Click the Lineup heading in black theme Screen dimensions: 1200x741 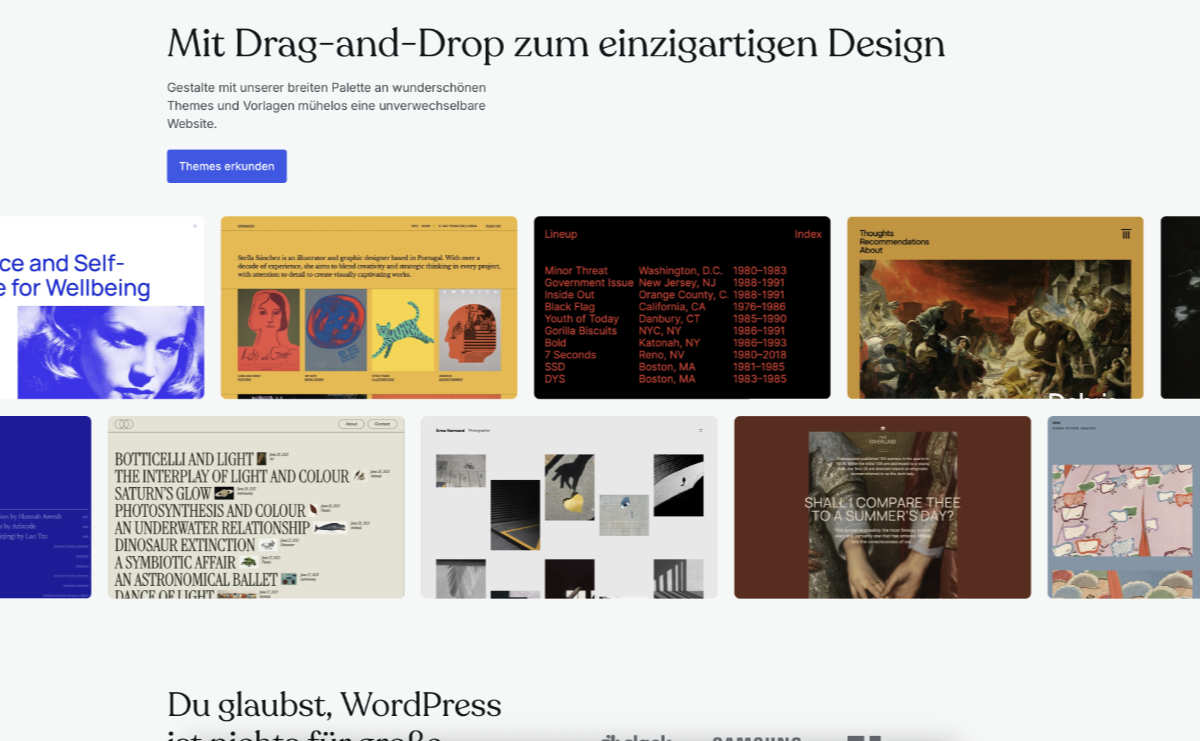click(x=560, y=234)
